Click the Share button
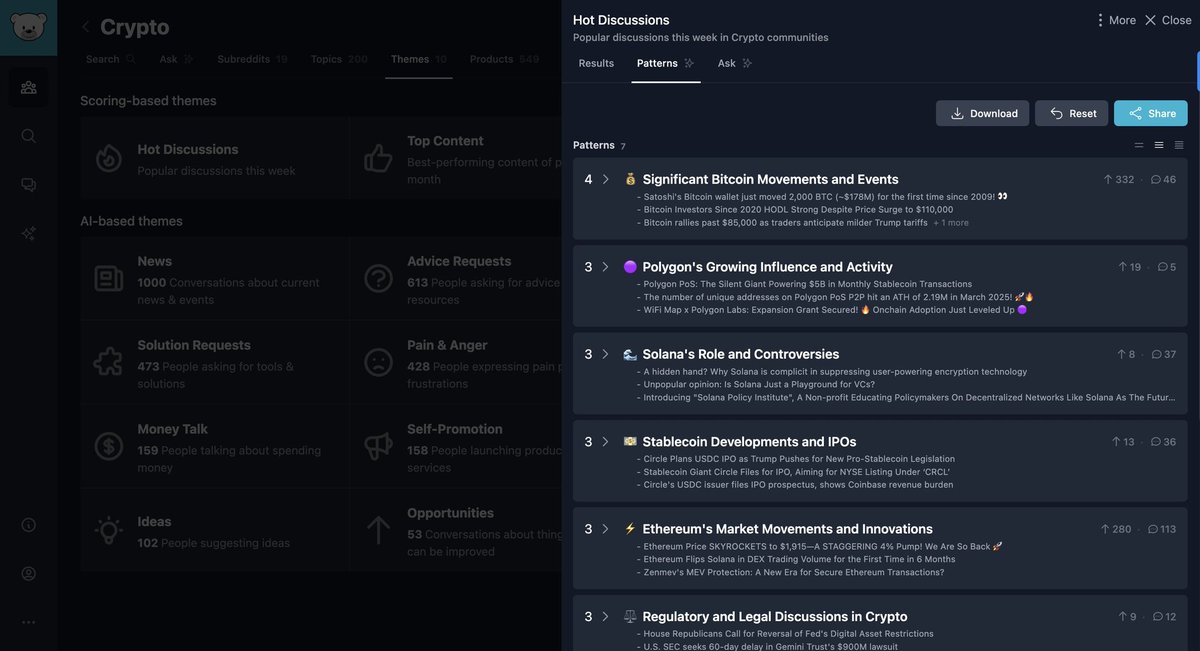The image size is (1200, 651). (x=1151, y=113)
